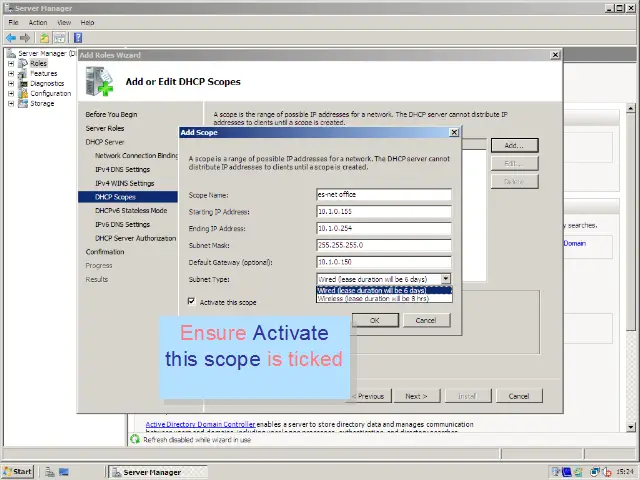Click the Start button on the taskbar
Screen dimensions: 640x480
pos(18,472)
